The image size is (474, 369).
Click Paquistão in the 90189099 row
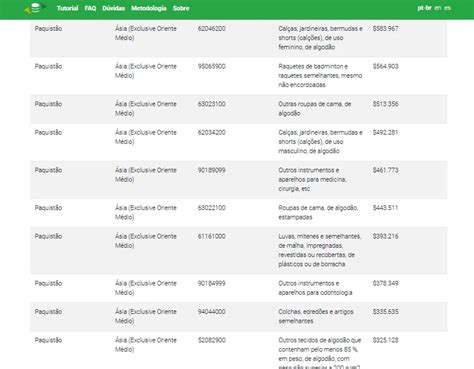[48, 170]
